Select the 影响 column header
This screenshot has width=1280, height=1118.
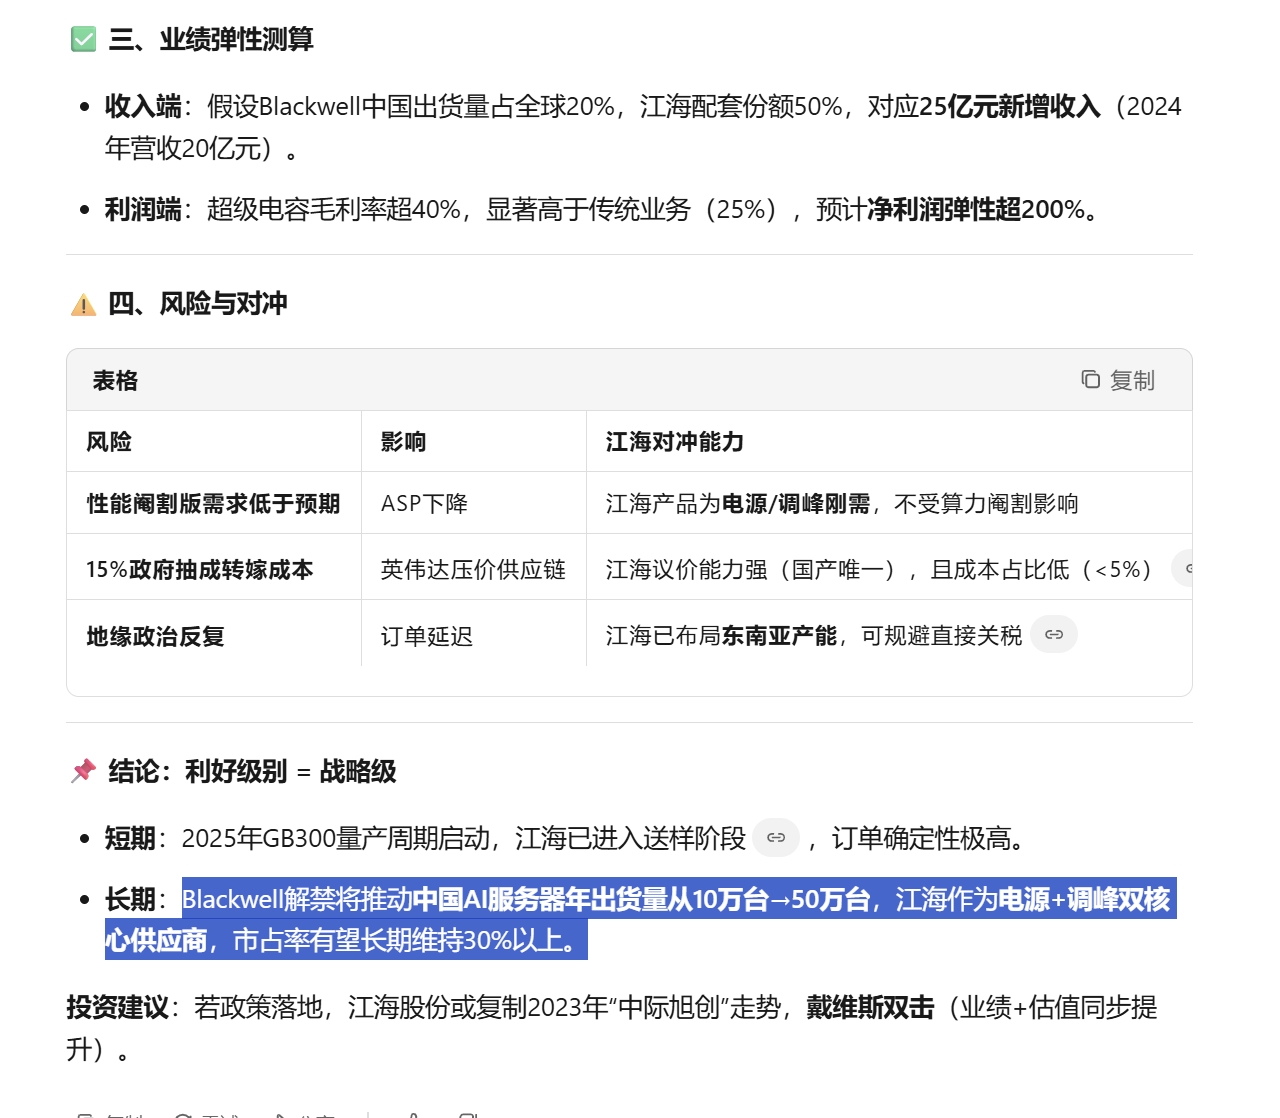click(x=474, y=441)
